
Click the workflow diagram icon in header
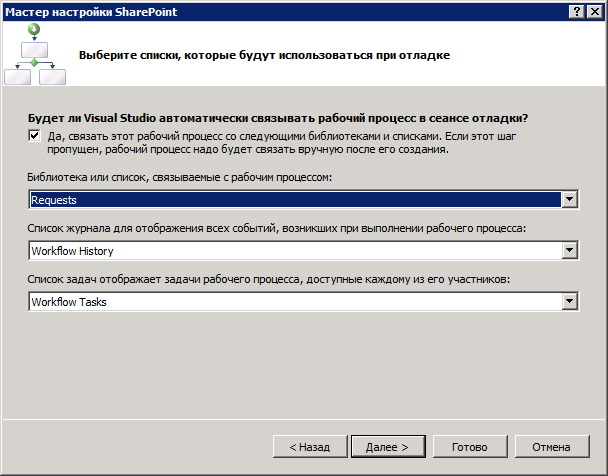coord(35,54)
